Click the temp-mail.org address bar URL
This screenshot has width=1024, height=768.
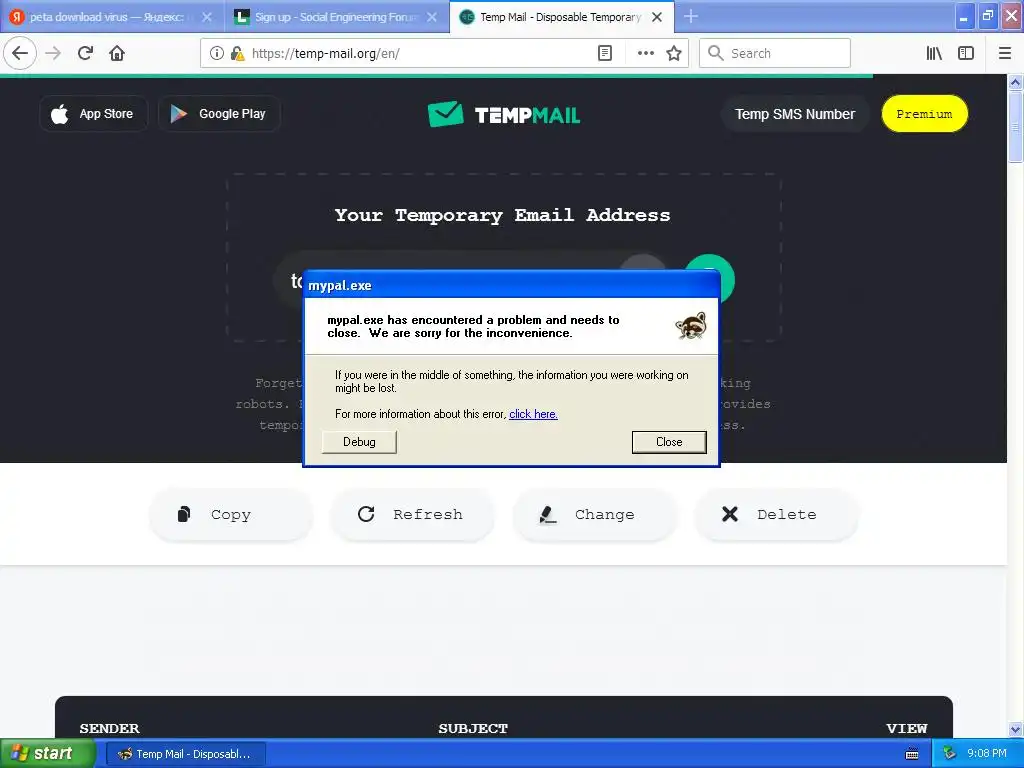[325, 54]
